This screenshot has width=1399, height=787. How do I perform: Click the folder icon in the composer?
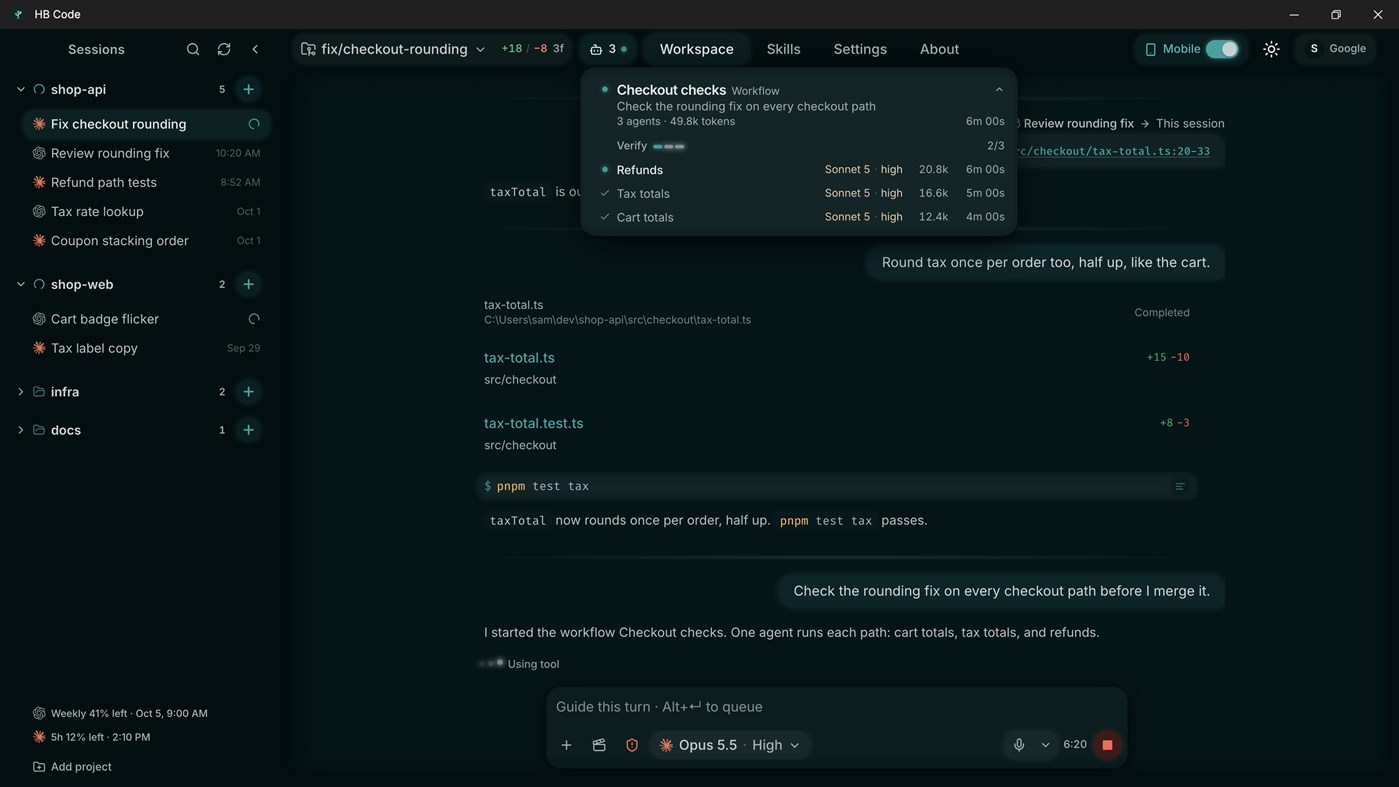click(599, 745)
